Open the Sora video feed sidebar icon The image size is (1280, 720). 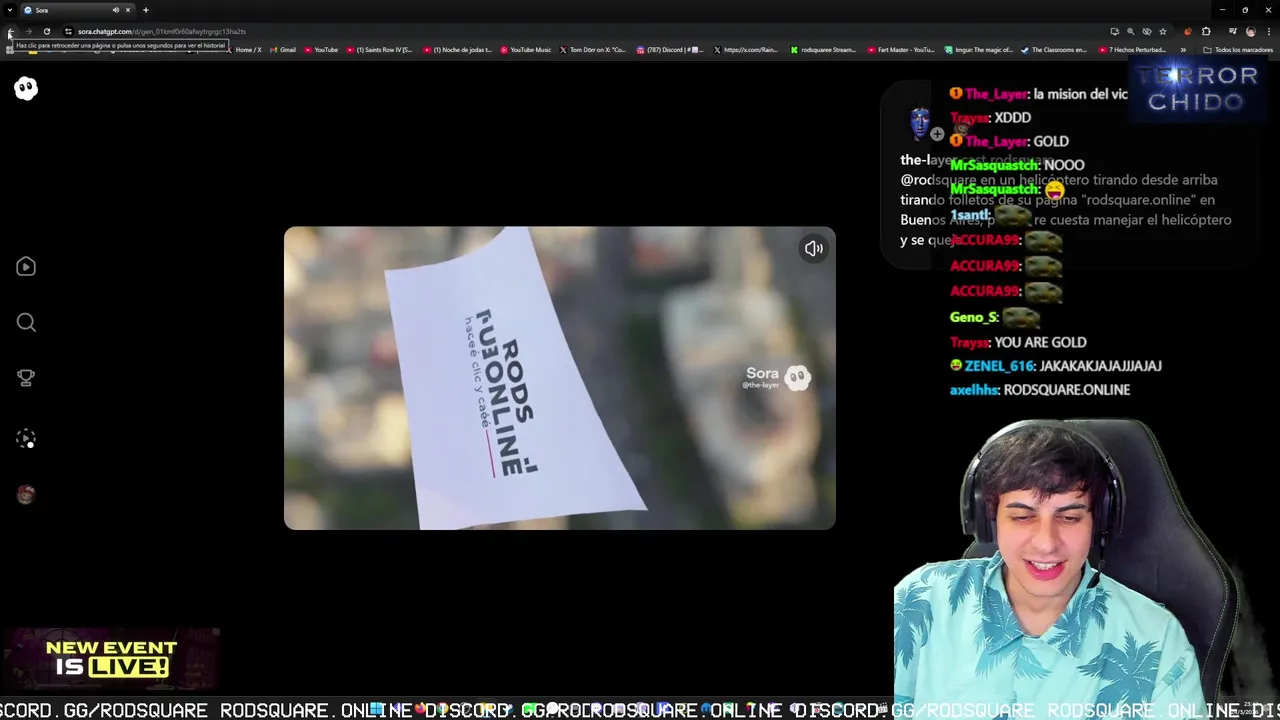pyautogui.click(x=26, y=266)
